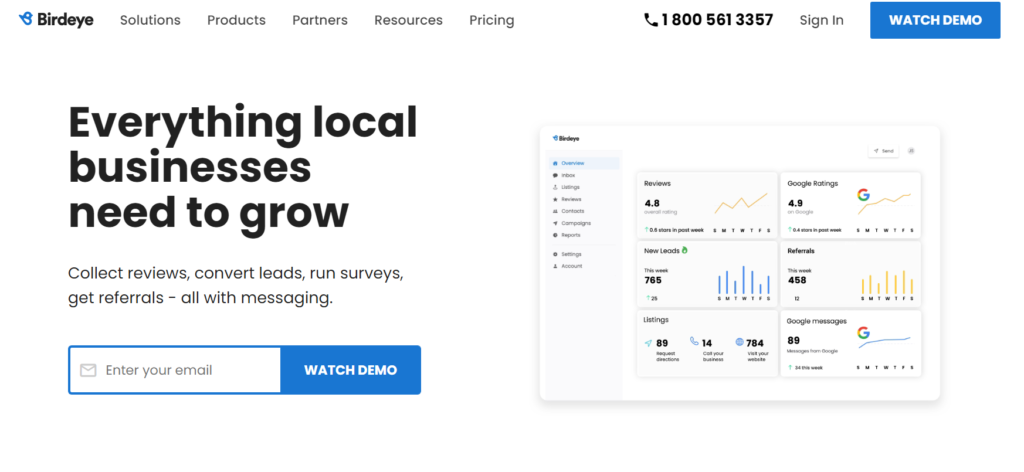Screen dimensions: 1024x472
Task: Select the Listings sidebar icon
Action: click(555, 187)
